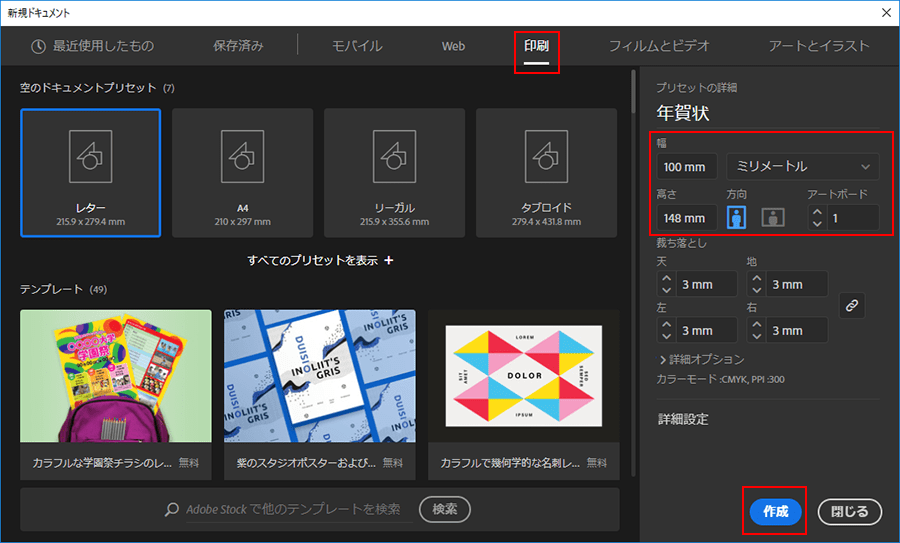This screenshot has width=900, height=543.
Task: Open the 紫のスタジオポスター template
Action: [320, 394]
